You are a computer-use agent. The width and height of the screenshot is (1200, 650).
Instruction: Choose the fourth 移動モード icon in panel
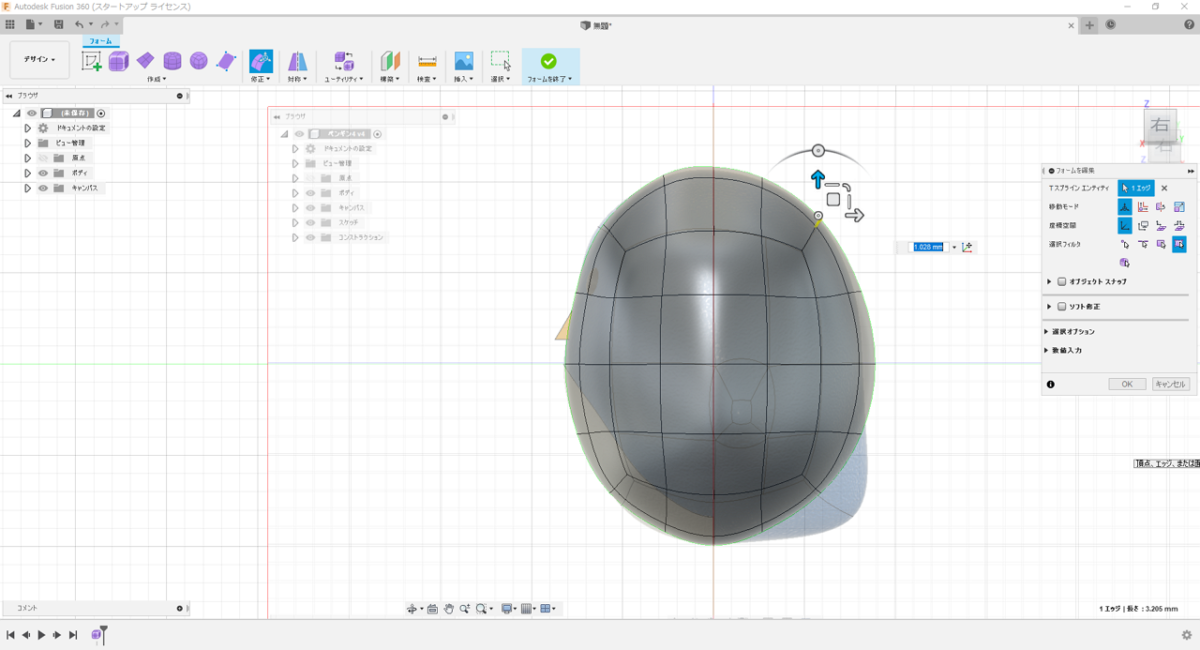1179,206
